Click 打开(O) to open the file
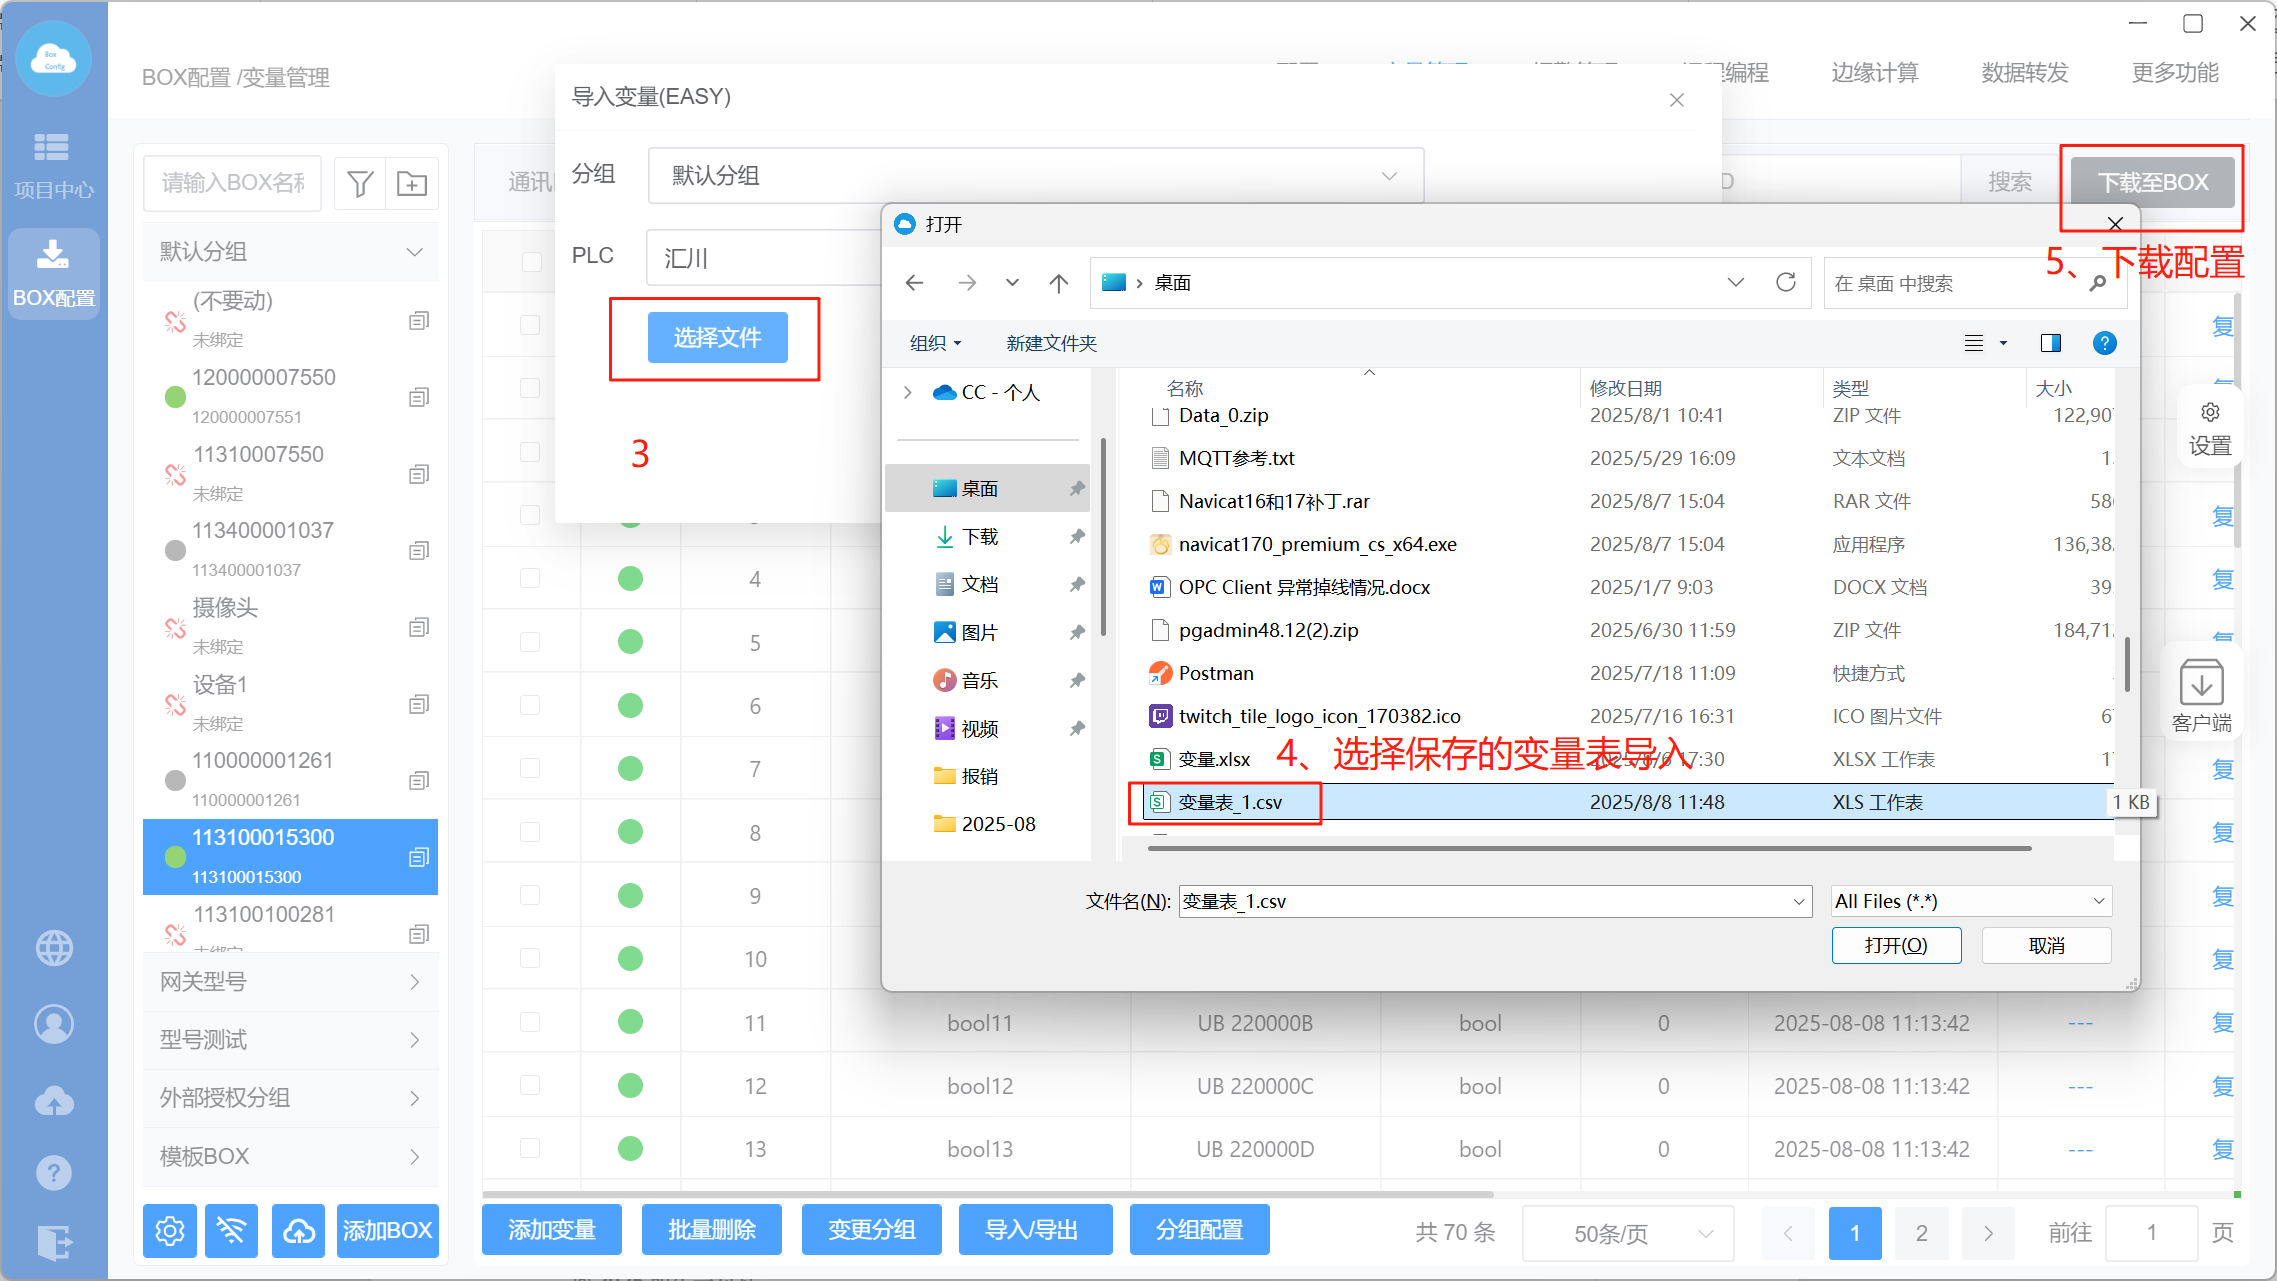 pyautogui.click(x=1896, y=945)
